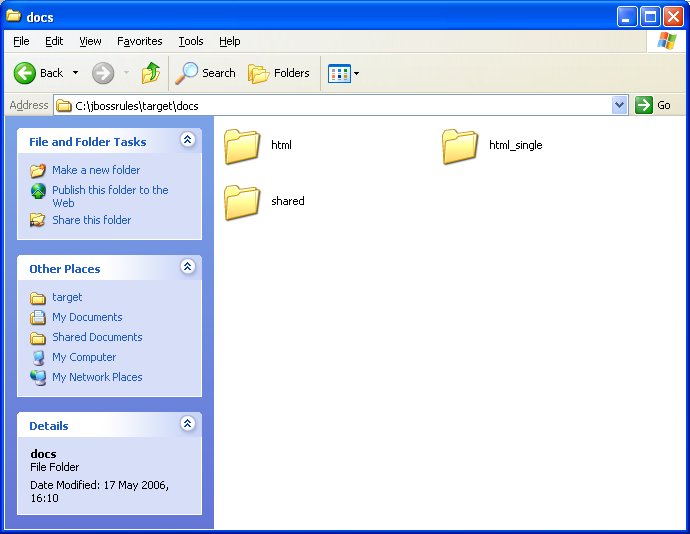Click the html folder name label
The width and height of the screenshot is (690, 534).
tap(281, 145)
